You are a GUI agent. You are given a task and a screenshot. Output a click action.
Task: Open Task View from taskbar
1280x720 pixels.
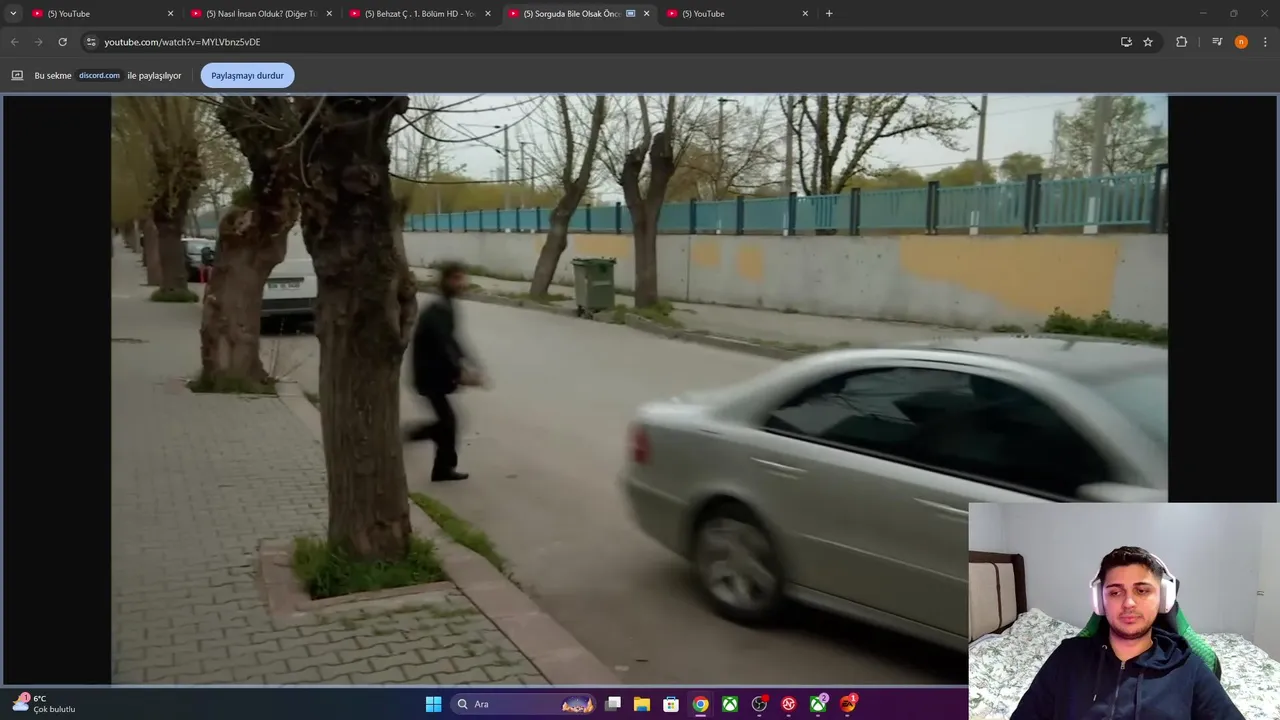pos(613,704)
